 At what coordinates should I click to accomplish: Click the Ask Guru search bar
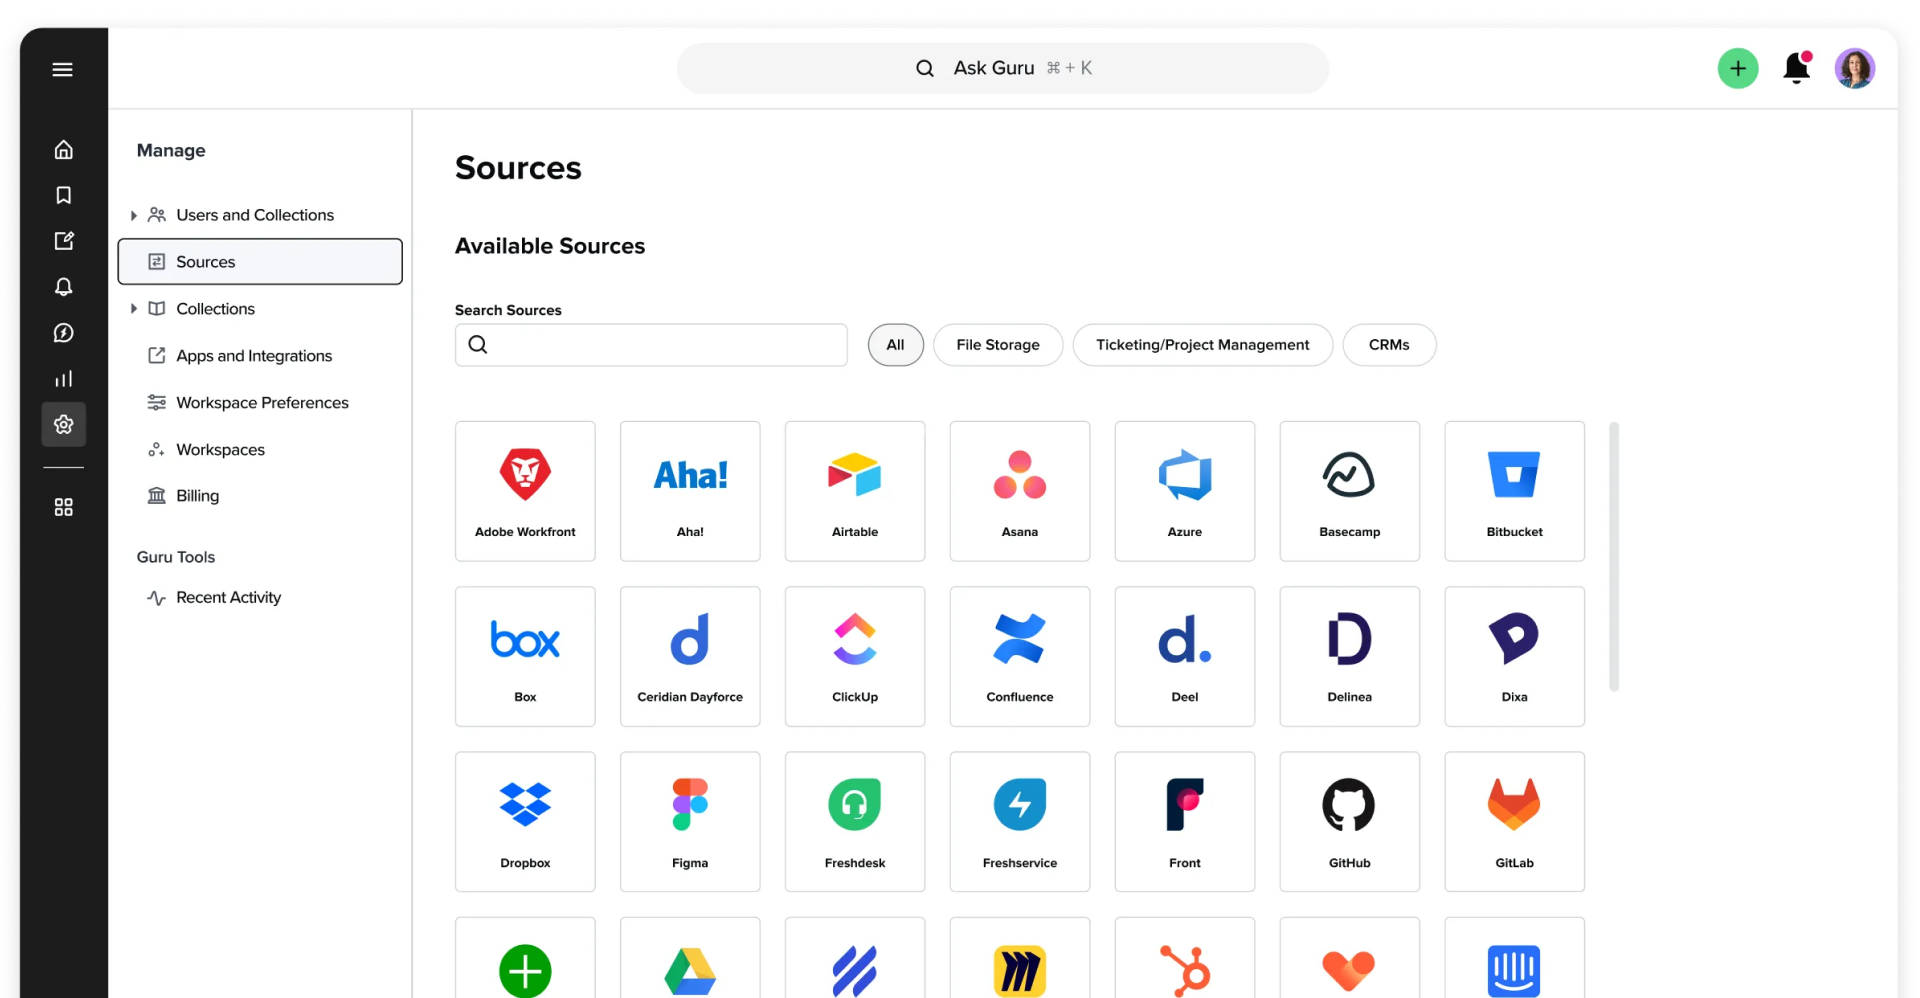point(1002,68)
